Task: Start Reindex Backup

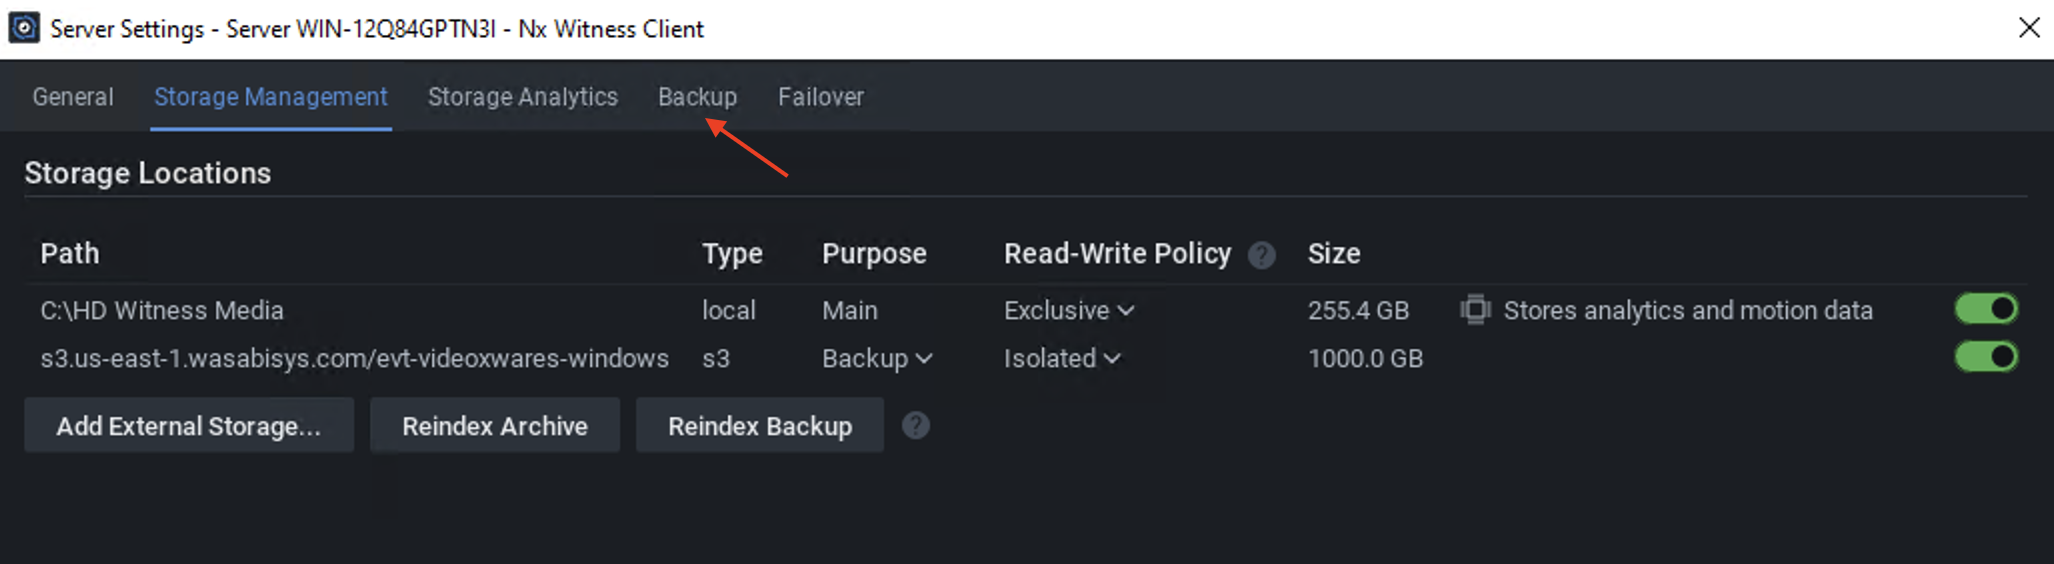Action: (x=760, y=426)
